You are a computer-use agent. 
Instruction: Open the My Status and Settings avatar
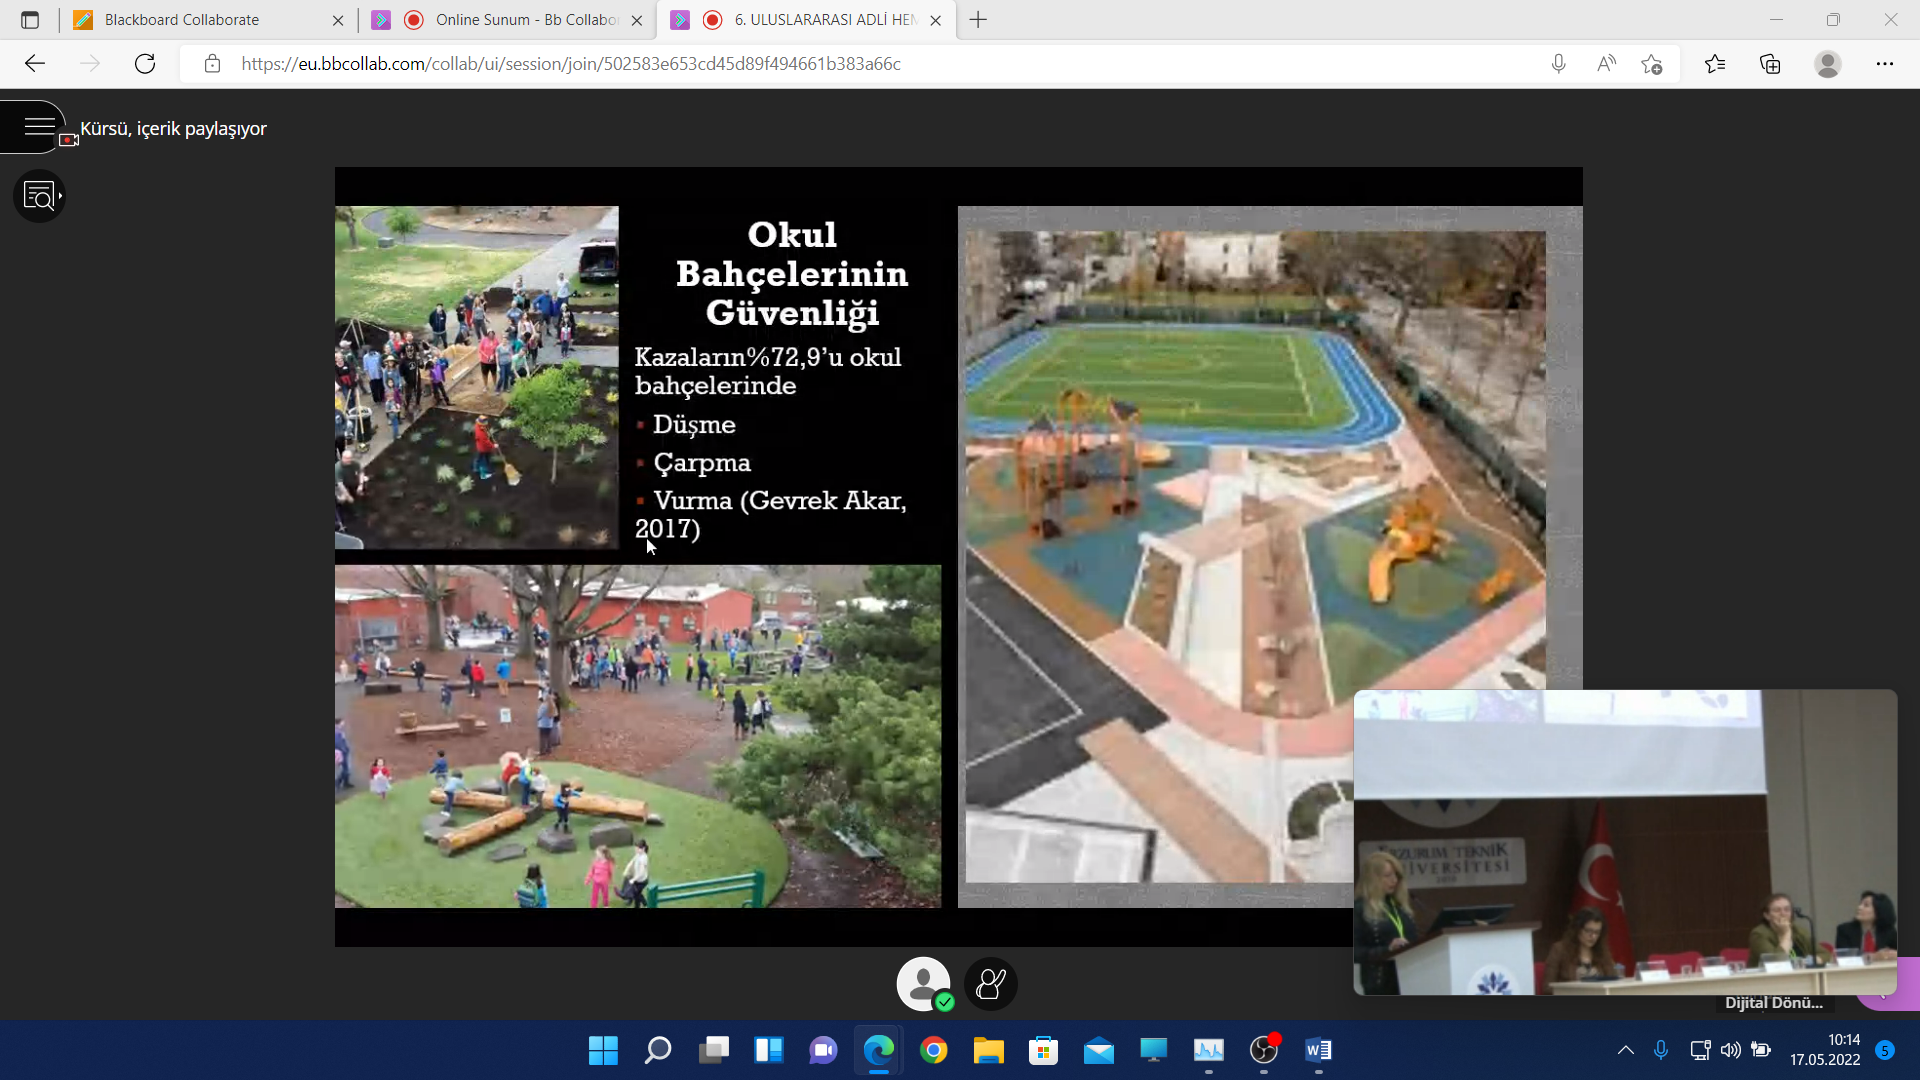[923, 984]
